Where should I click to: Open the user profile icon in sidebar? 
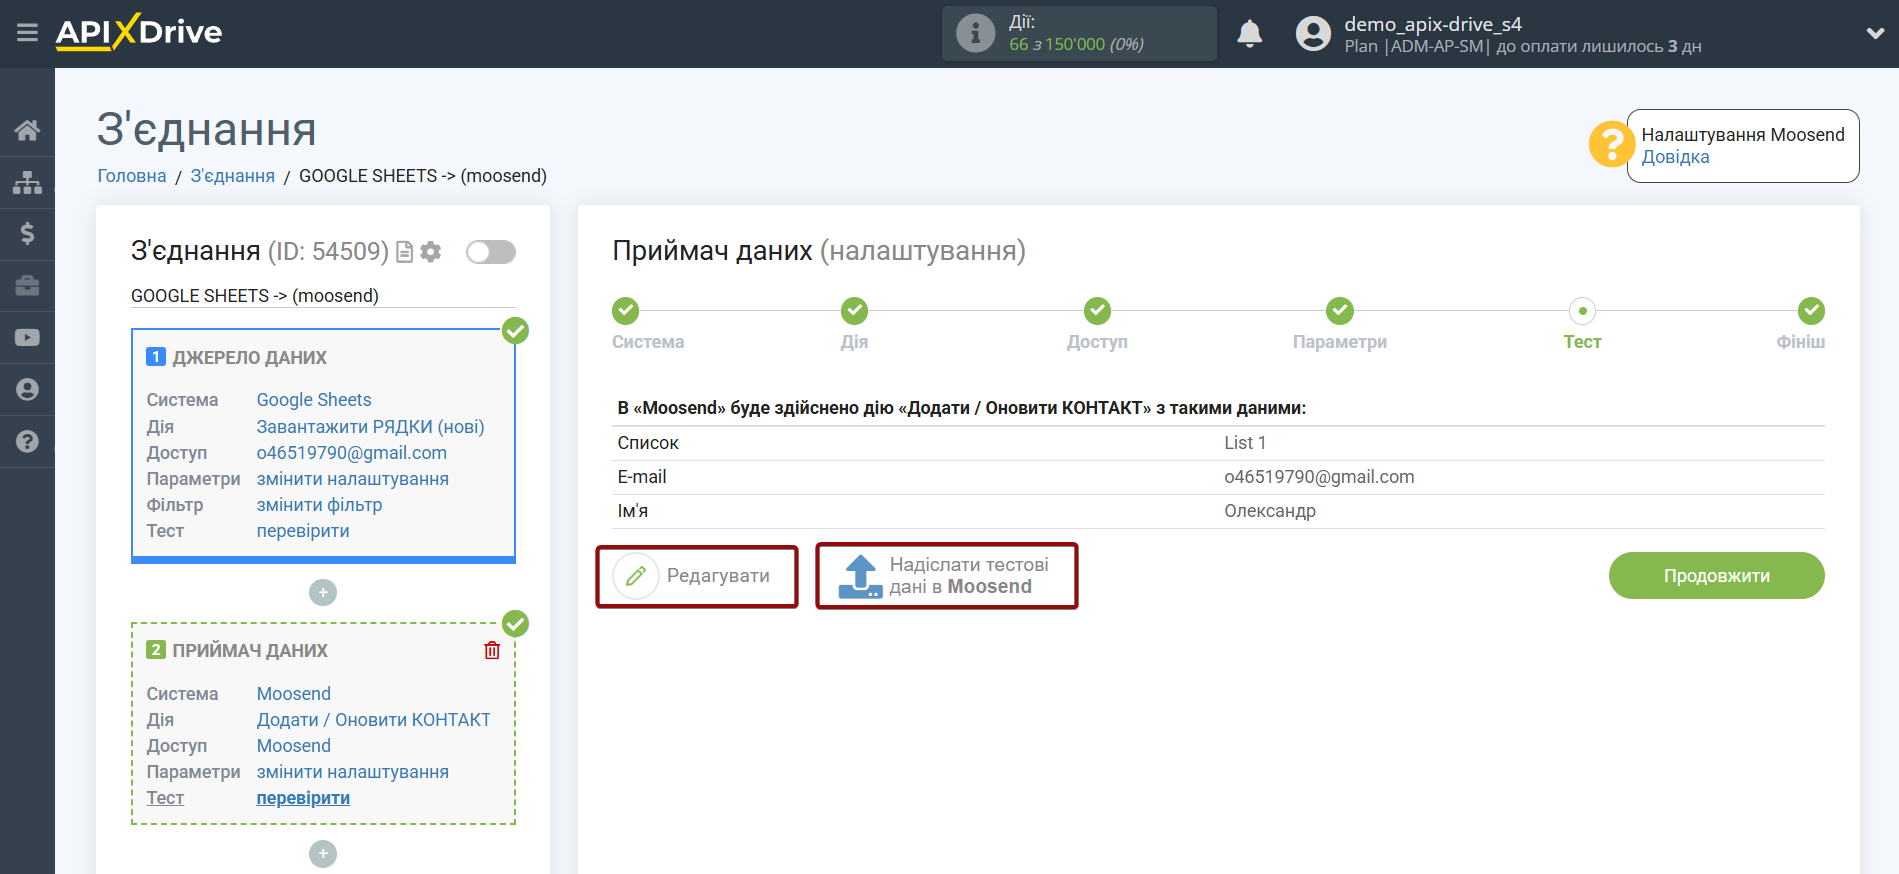(x=27, y=389)
